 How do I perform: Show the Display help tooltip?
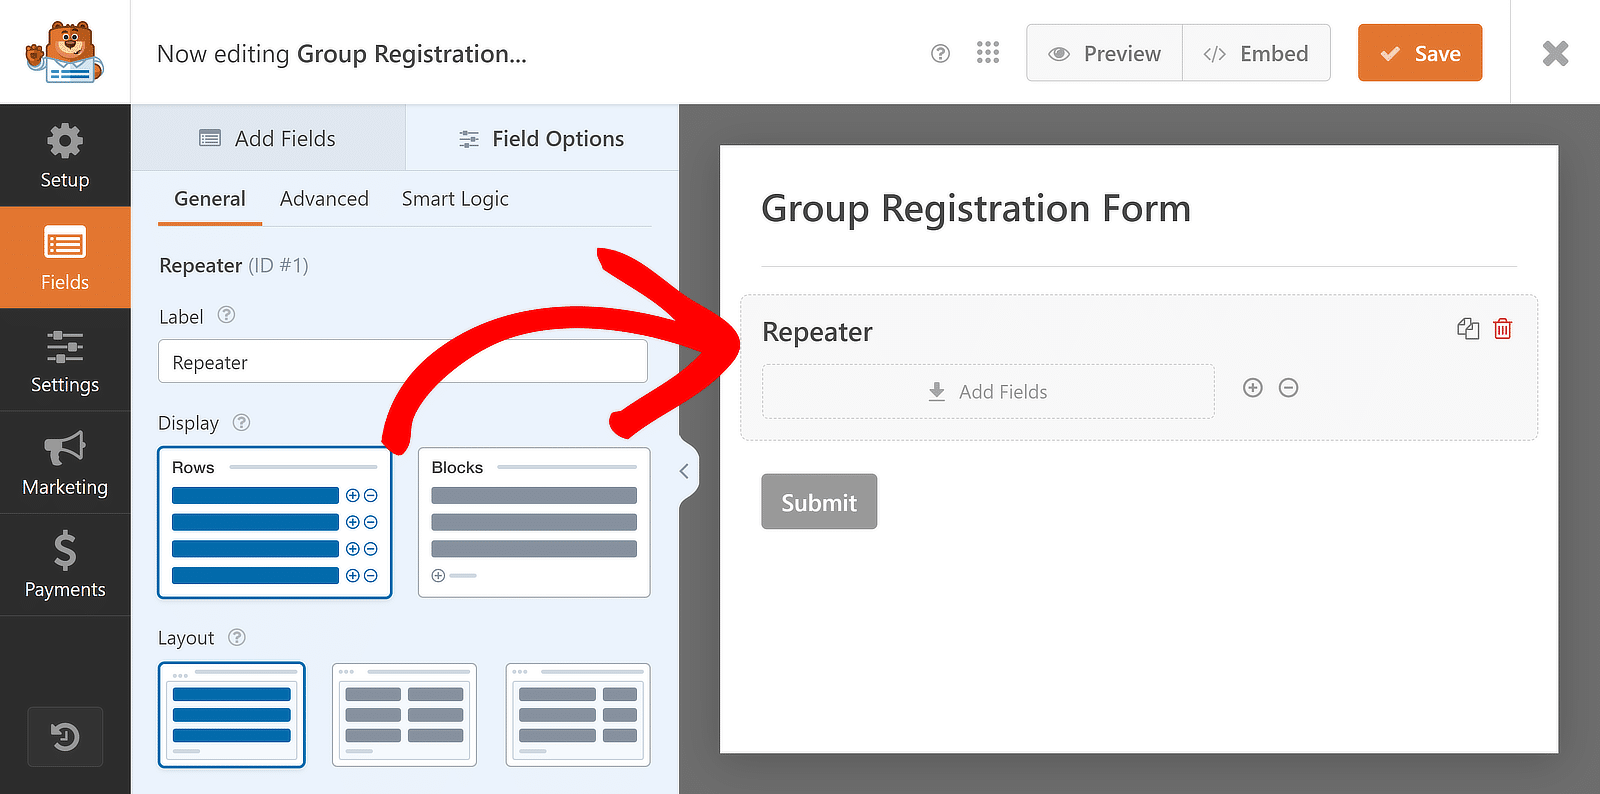point(241,423)
